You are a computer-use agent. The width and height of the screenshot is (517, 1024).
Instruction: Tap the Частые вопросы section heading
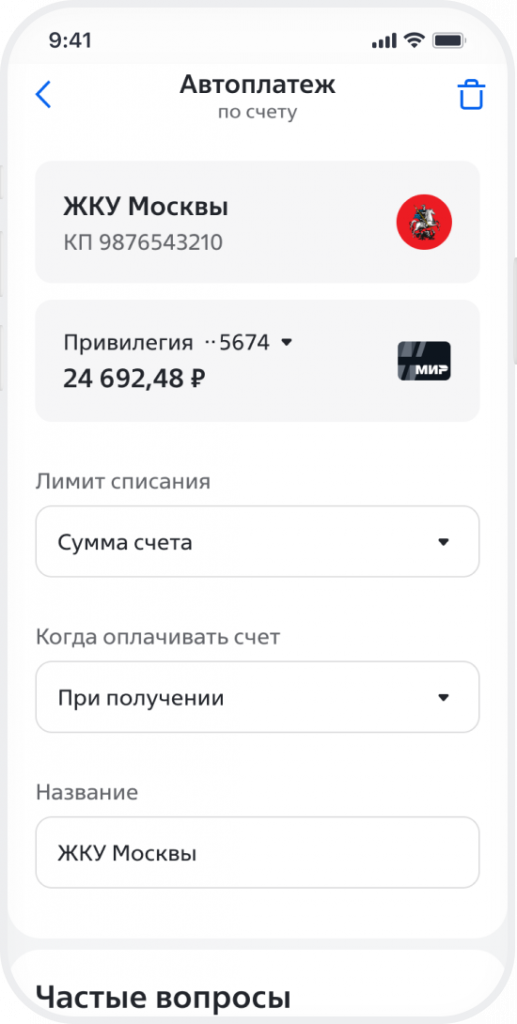[163, 997]
